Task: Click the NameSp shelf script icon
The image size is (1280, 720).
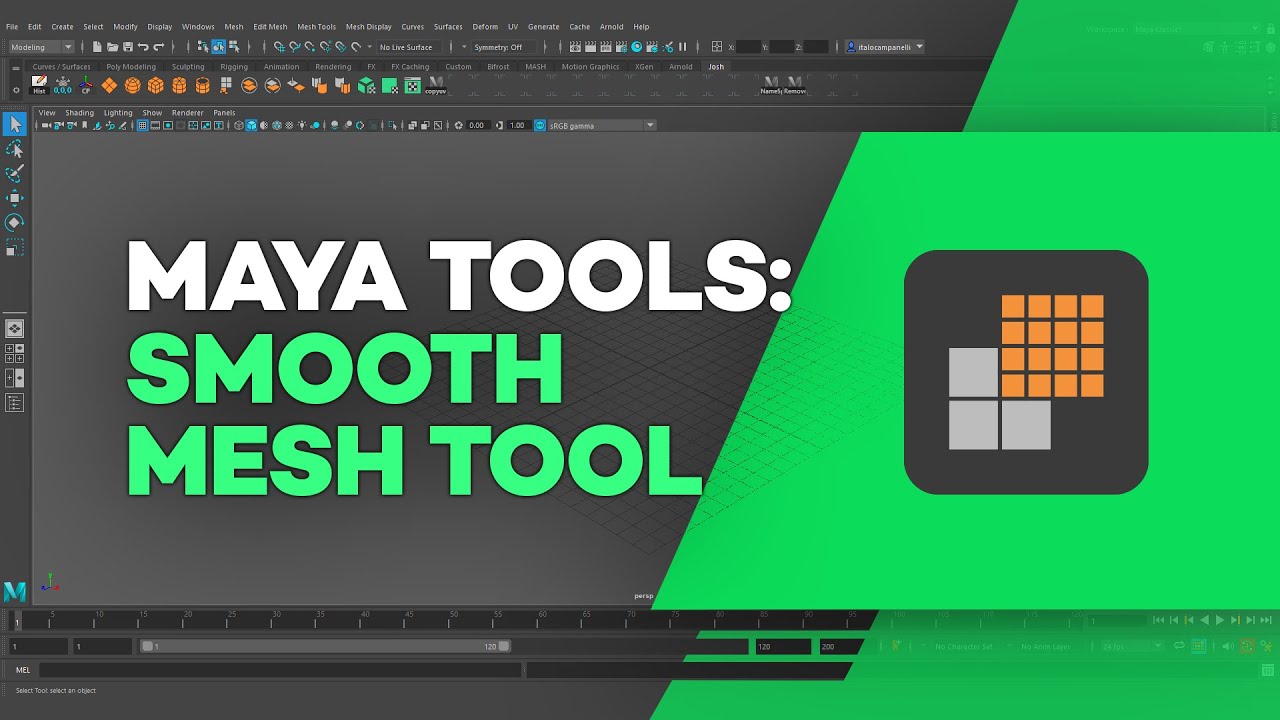Action: (771, 85)
